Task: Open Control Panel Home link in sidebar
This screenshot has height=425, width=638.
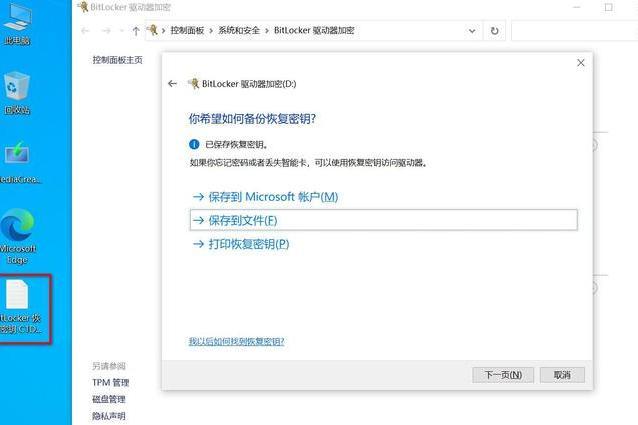Action: [x=118, y=60]
